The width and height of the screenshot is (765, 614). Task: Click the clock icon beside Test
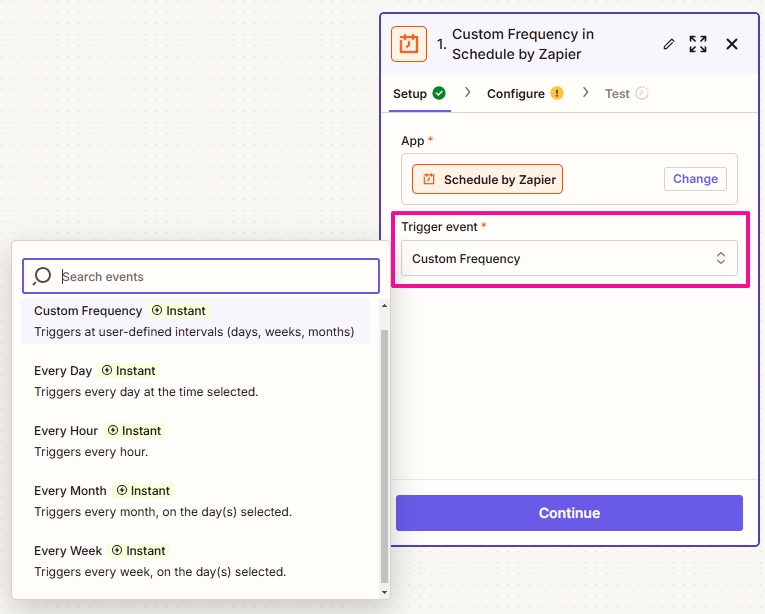642,93
